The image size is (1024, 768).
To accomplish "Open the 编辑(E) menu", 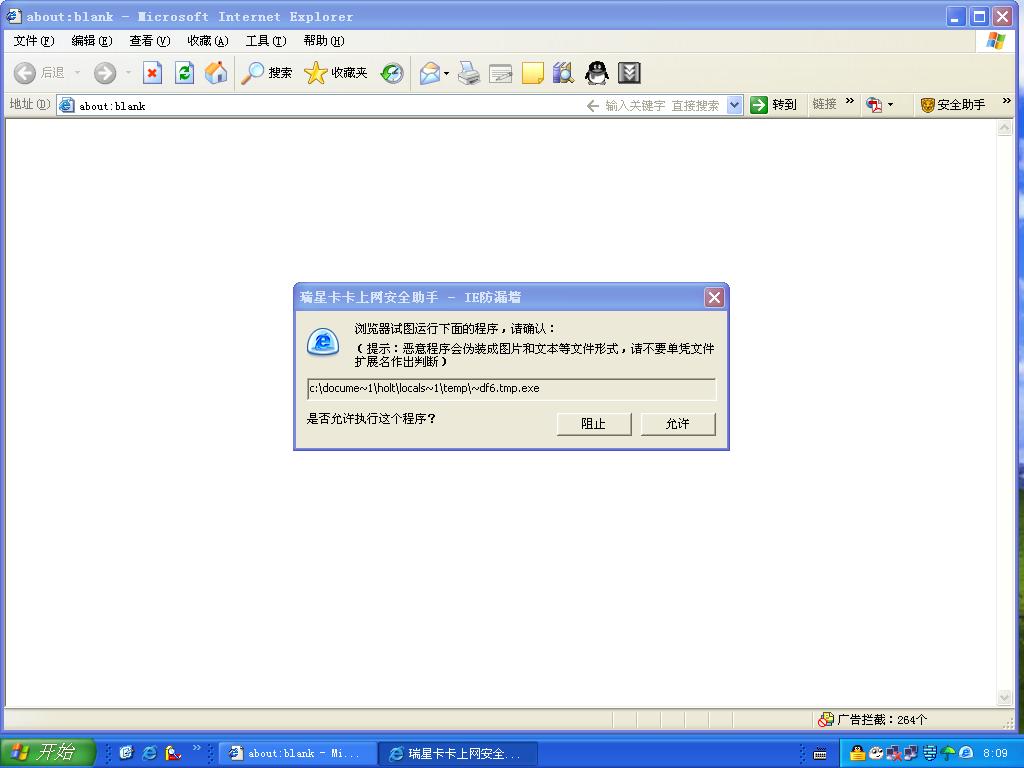I will coord(92,40).
